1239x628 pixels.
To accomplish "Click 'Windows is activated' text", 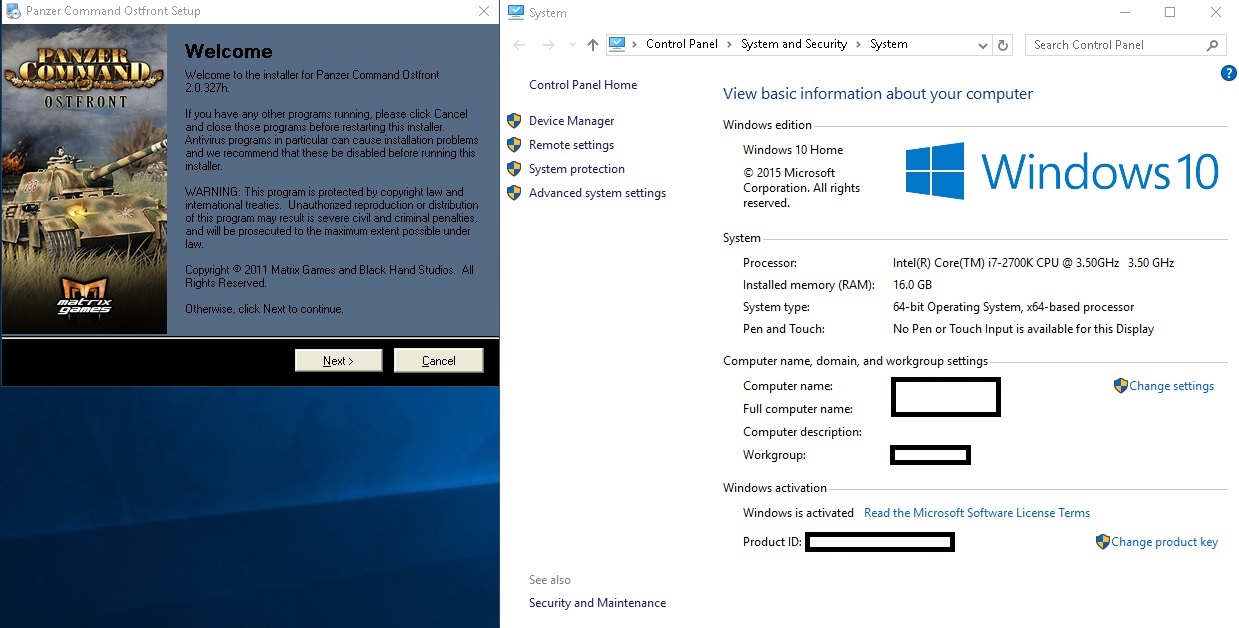I will point(798,513).
